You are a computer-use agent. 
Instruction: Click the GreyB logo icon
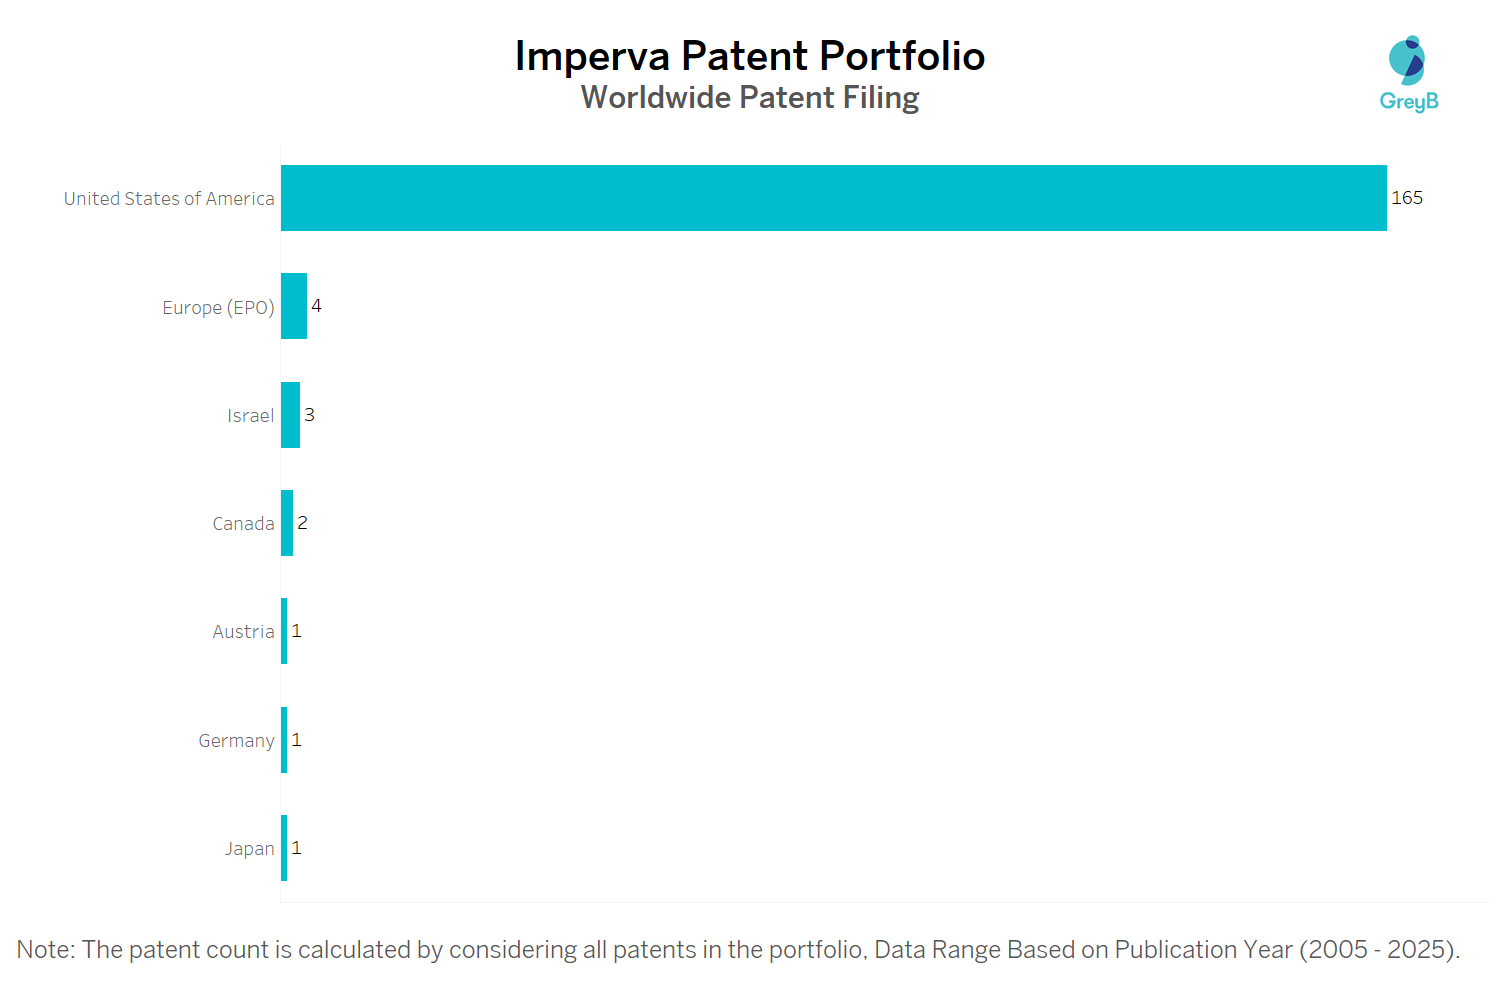tap(1407, 60)
